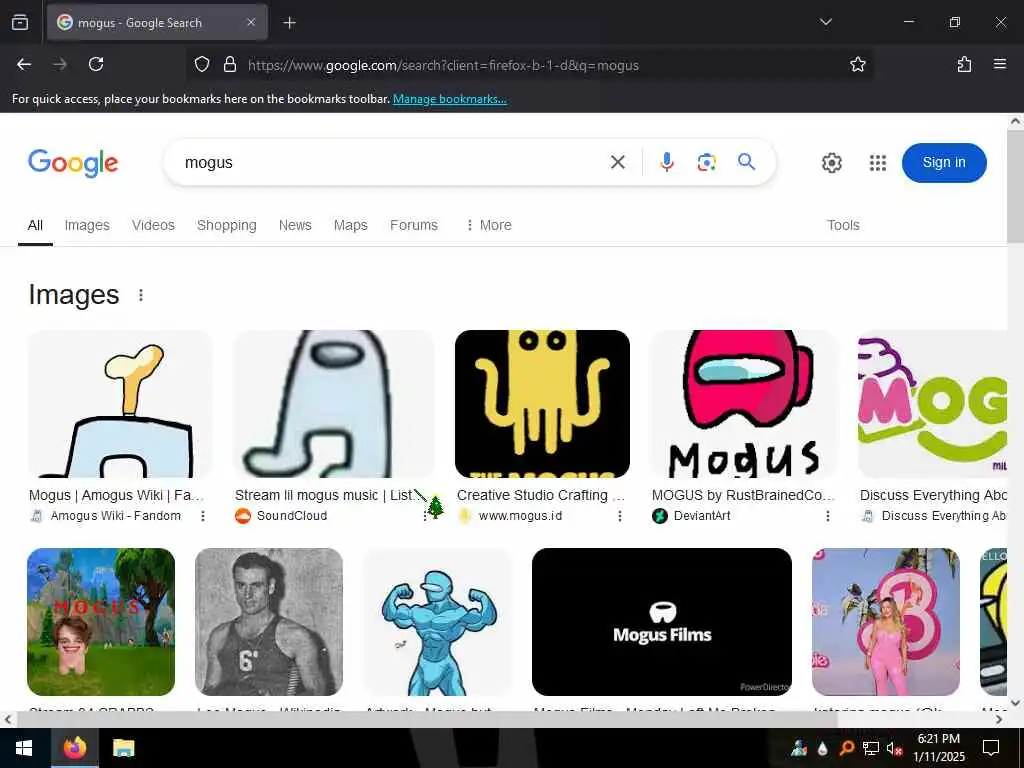Screen dimensions: 1024x768
Task: Click the Sign in button
Action: tap(944, 163)
